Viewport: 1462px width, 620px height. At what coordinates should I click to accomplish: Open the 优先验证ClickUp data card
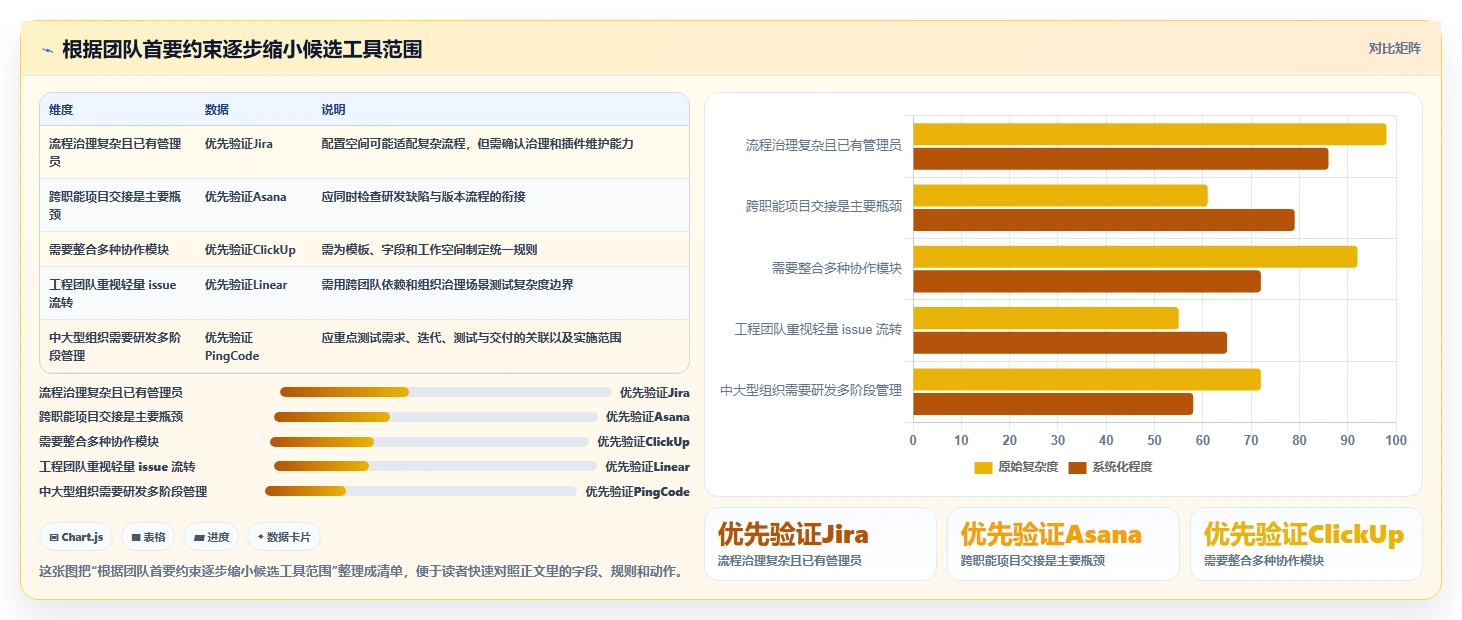(x=1306, y=544)
